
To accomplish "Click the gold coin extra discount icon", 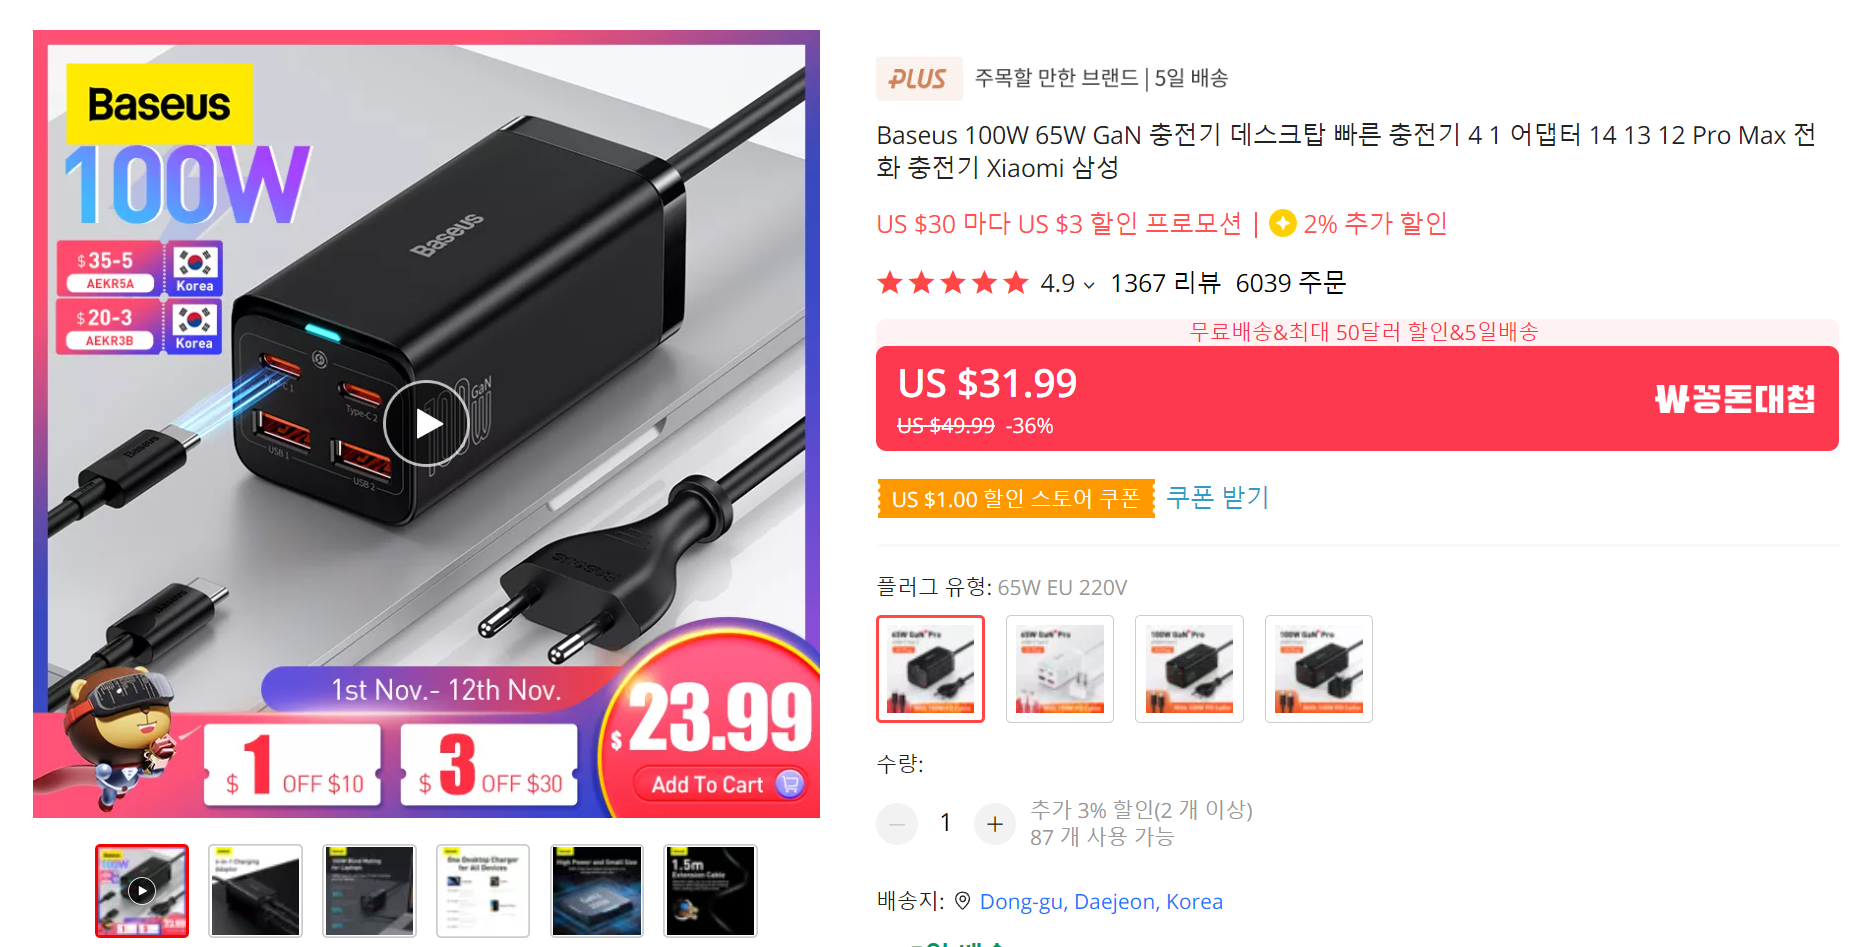I will coord(1282,223).
